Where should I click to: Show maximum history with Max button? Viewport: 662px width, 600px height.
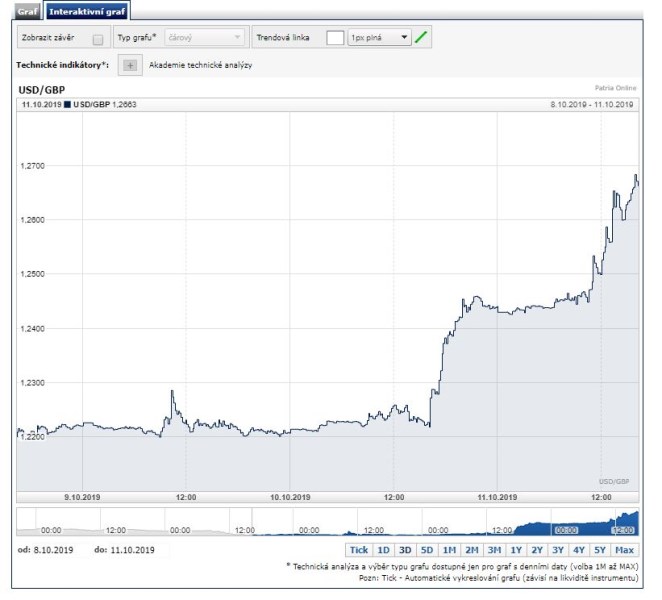[625, 550]
